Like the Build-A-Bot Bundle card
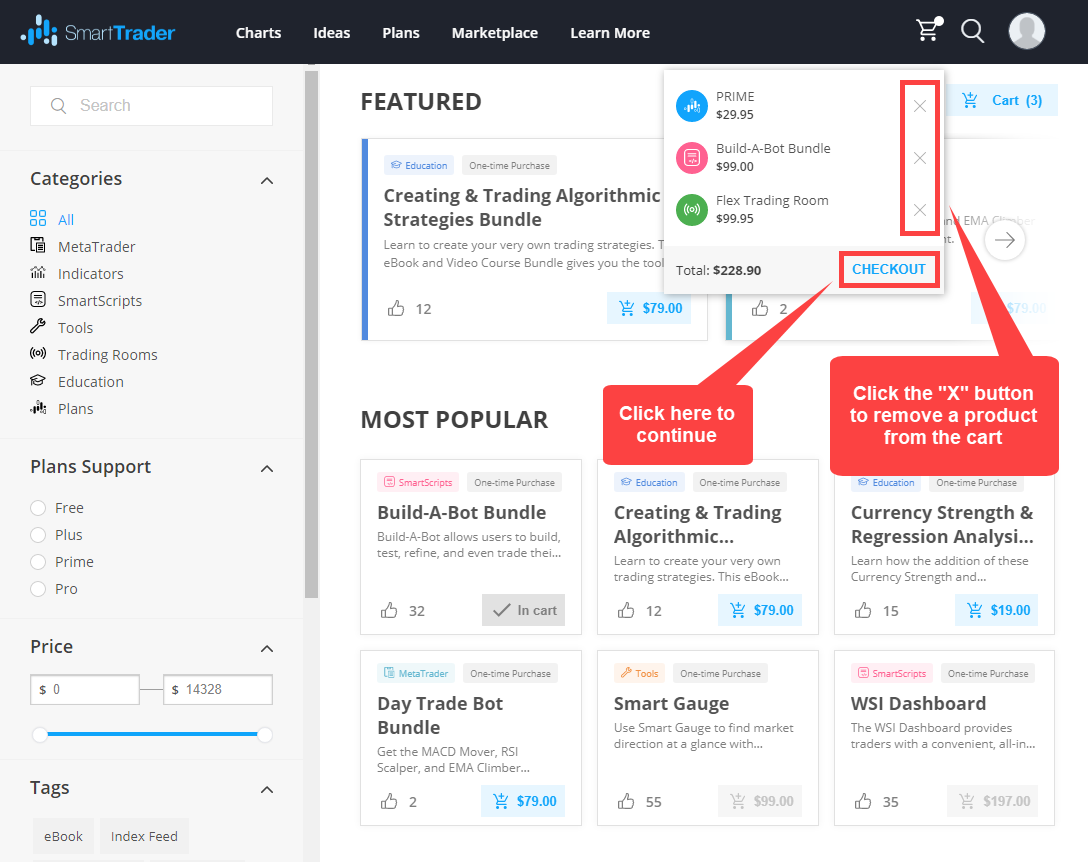This screenshot has width=1088, height=862. 389,610
